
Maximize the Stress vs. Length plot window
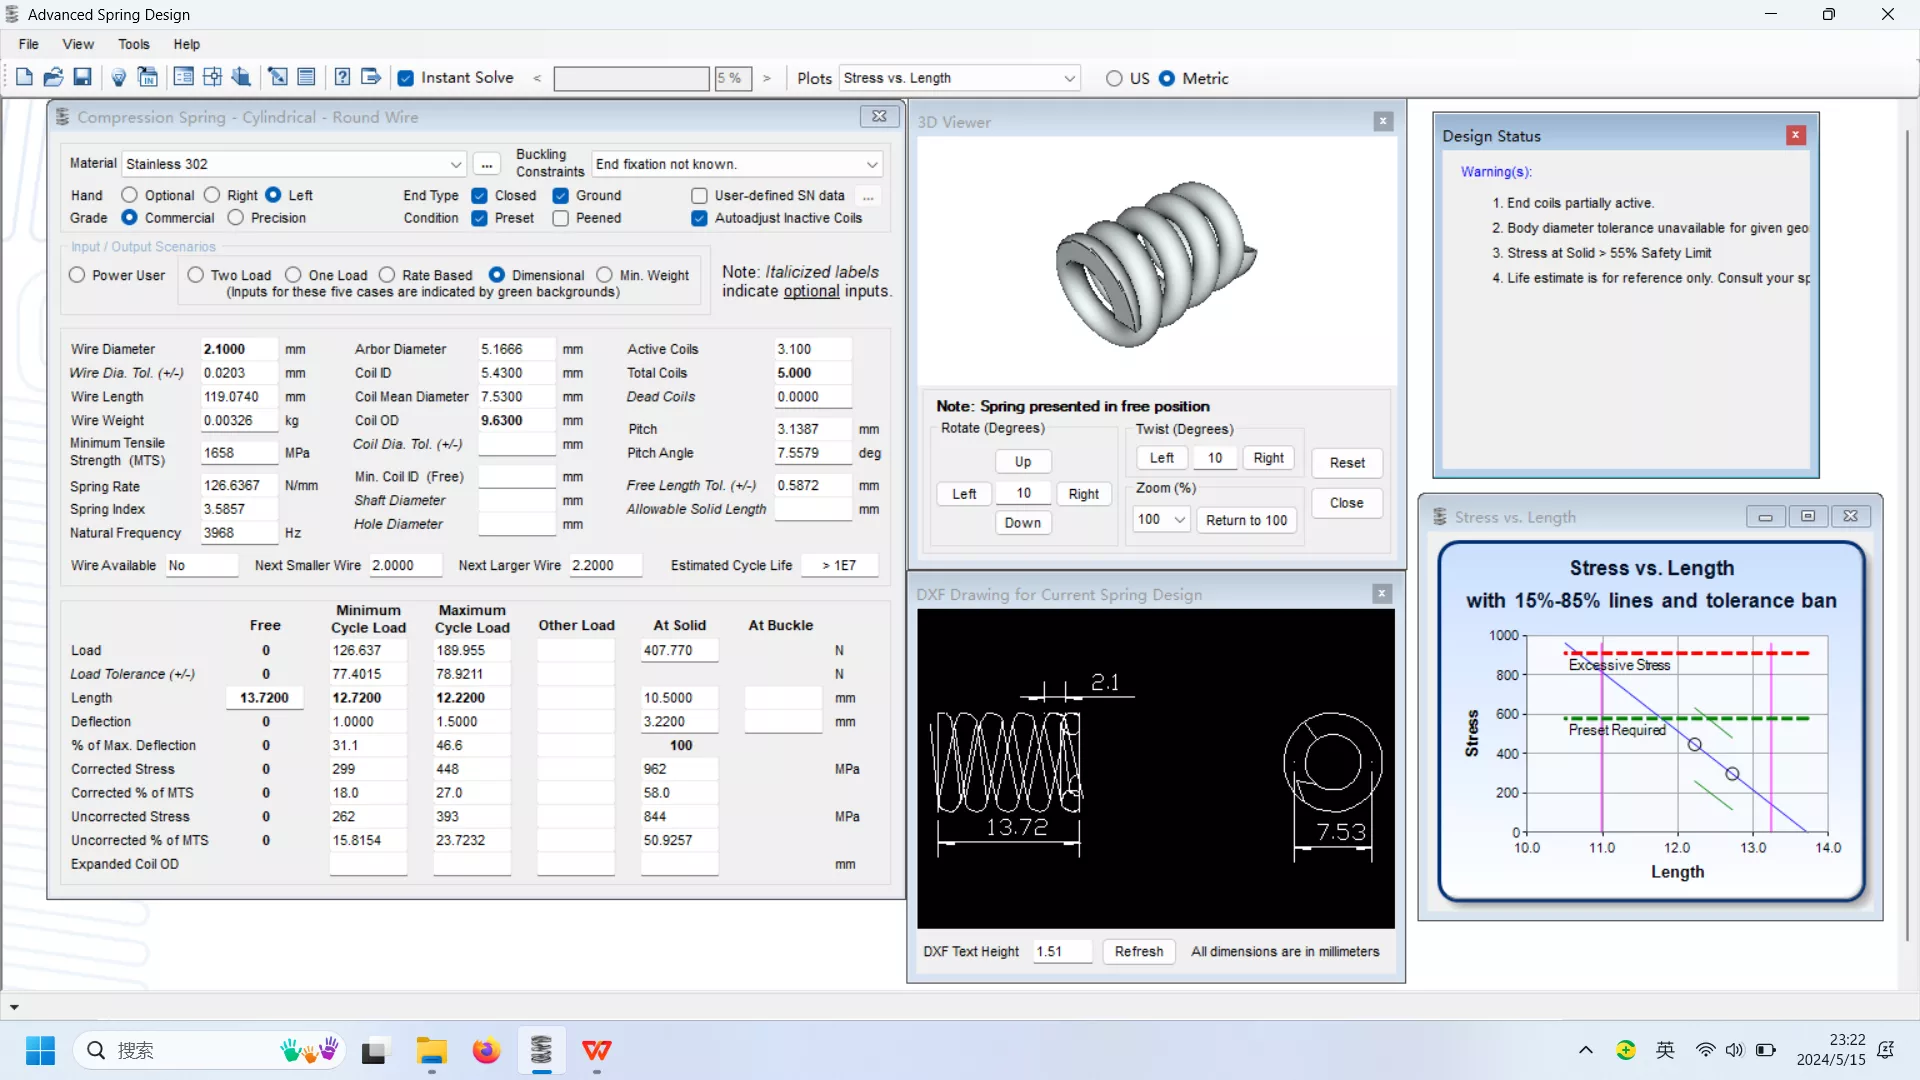1808,517
